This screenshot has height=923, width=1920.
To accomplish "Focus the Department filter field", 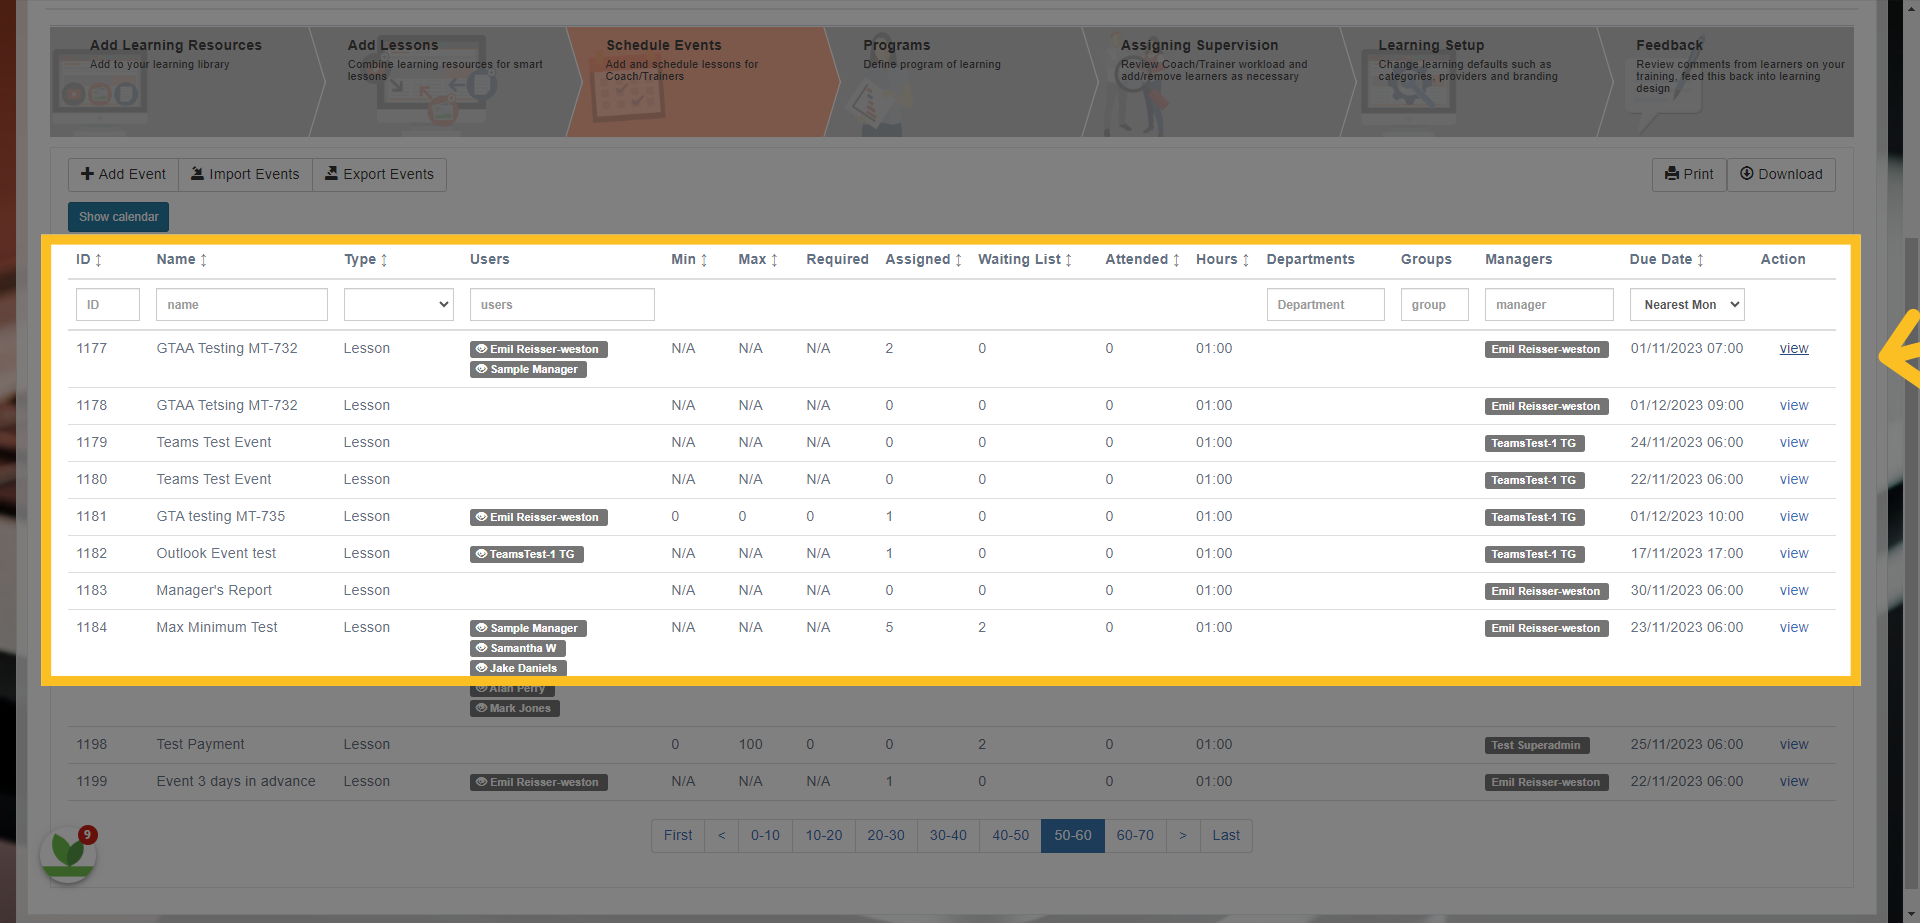I will [1325, 305].
